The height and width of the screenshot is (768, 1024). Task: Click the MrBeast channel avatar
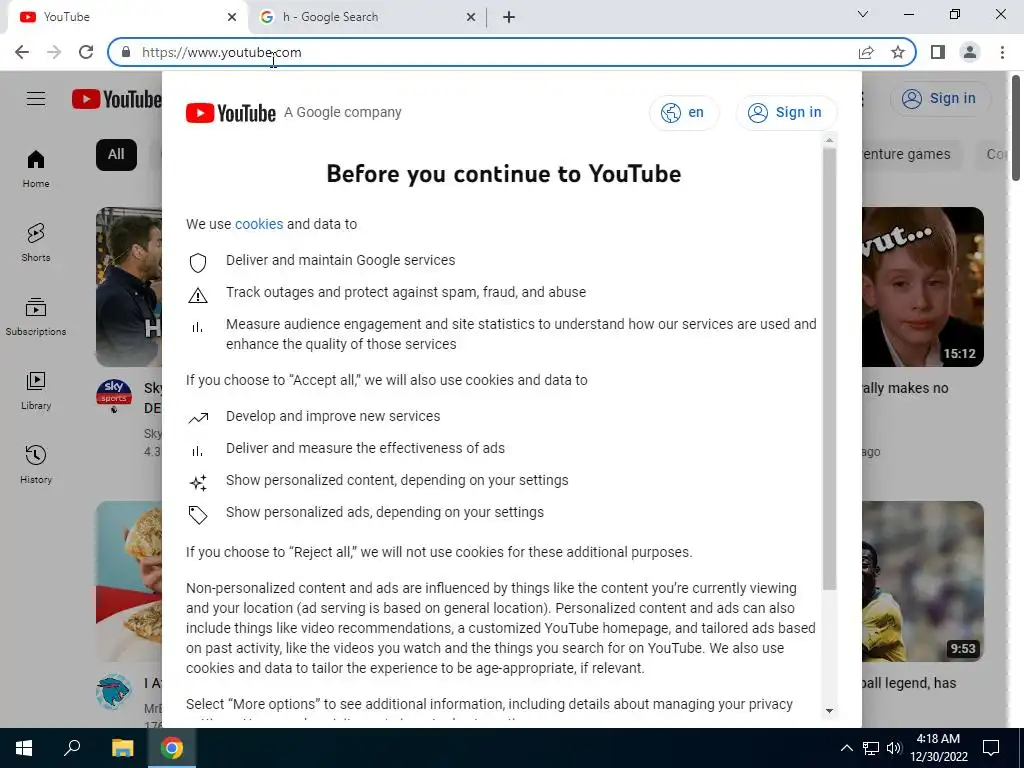point(114,692)
